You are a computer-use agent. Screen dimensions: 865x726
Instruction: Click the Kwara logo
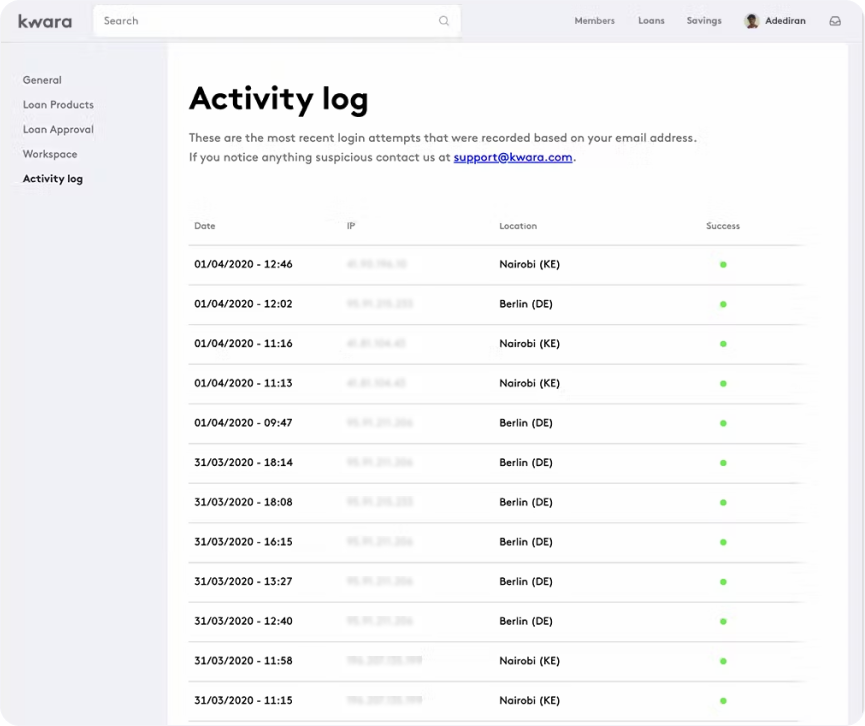[44, 20]
